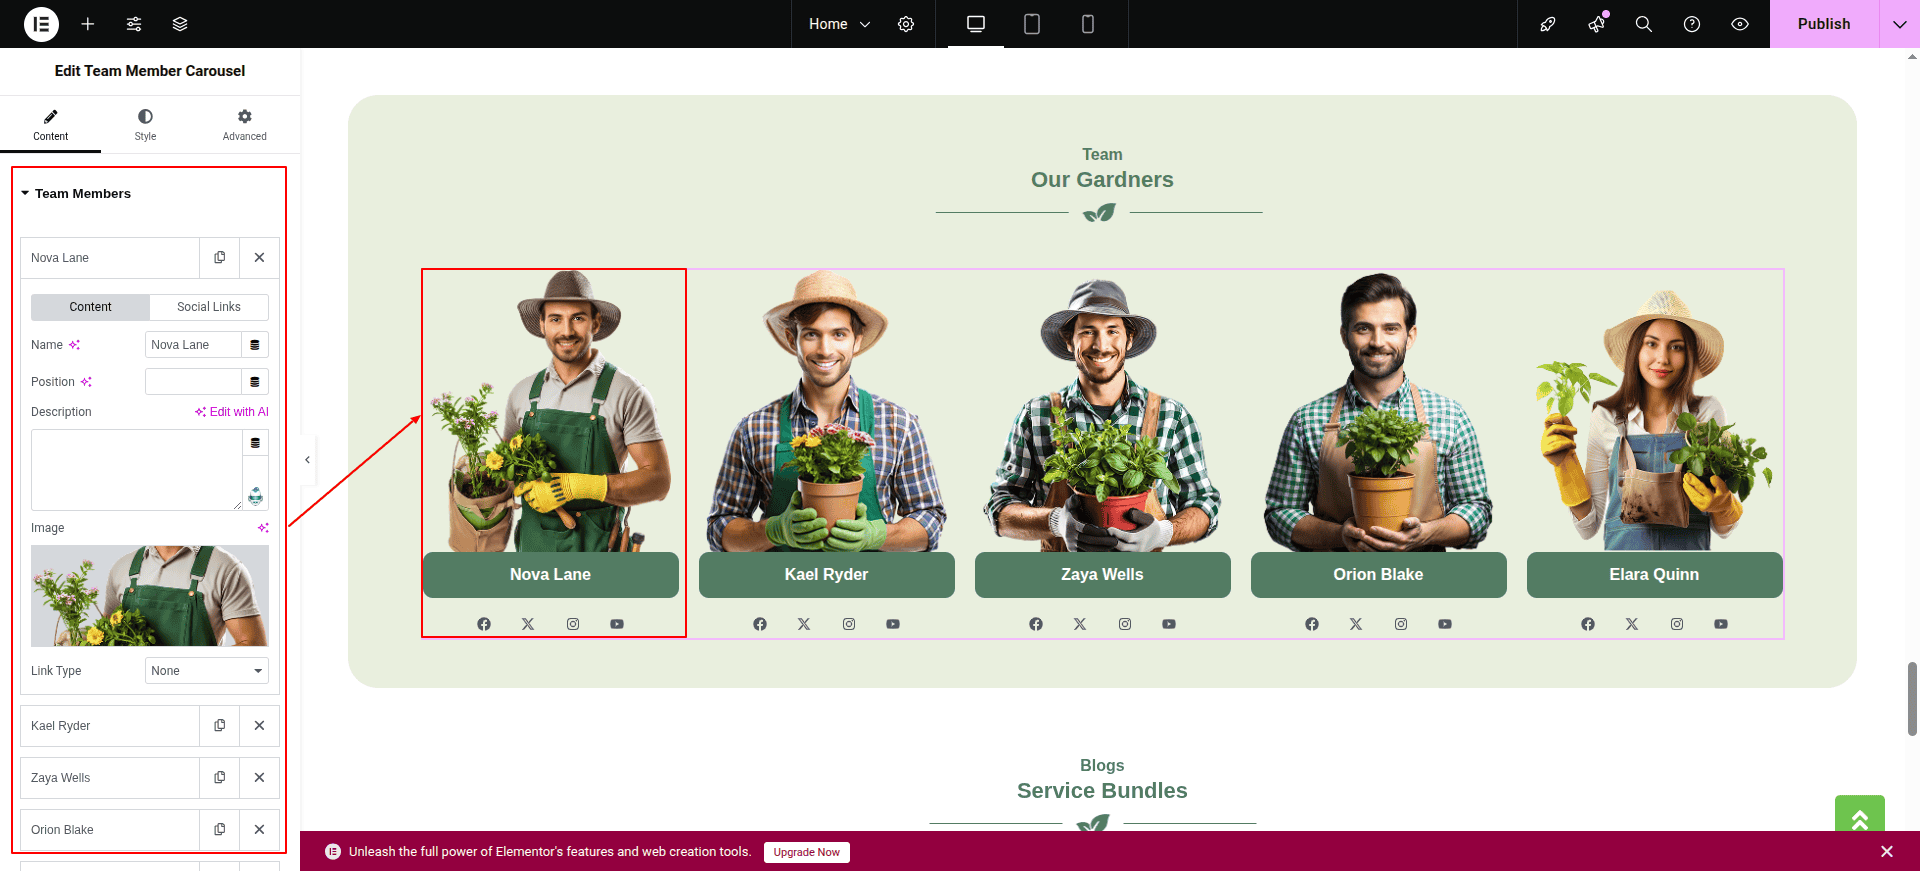Screen dimensions: 1920x871
Task: Duplicate the Nova Lane item
Action: pyautogui.click(x=220, y=258)
